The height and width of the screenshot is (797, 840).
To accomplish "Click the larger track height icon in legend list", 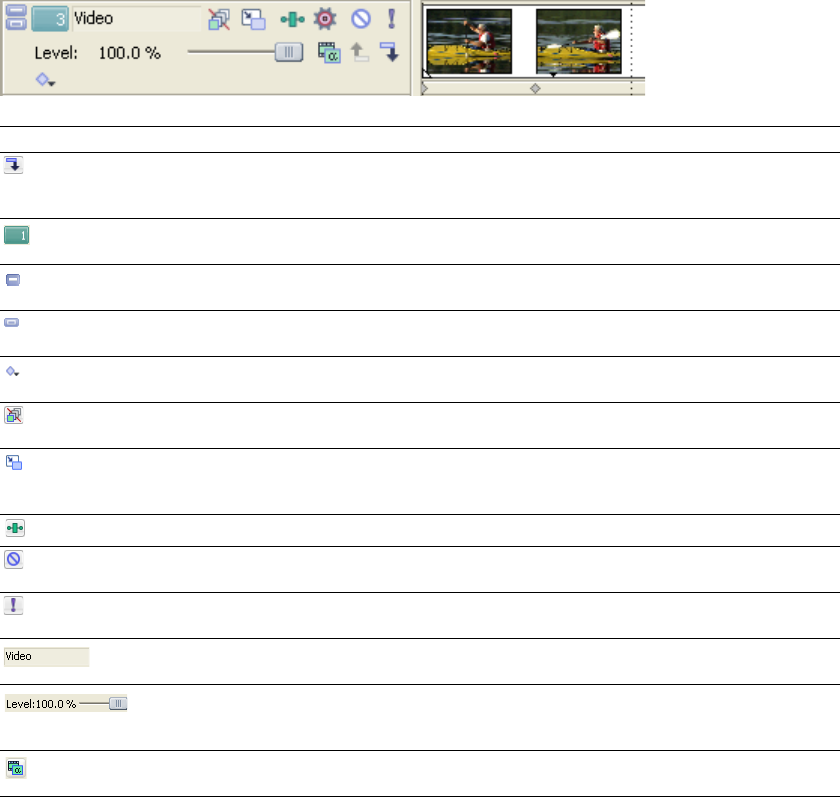I will (x=13, y=280).
